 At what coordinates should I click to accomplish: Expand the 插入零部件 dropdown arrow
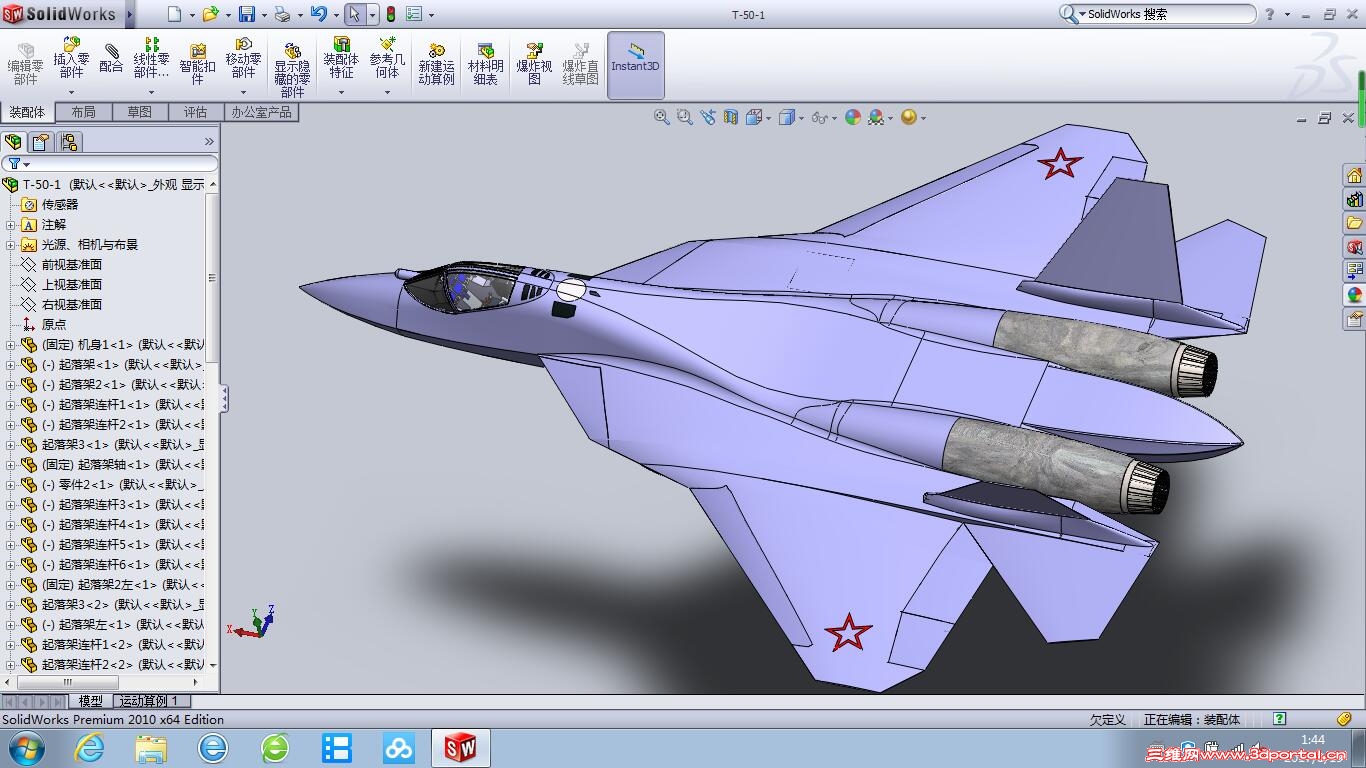(x=71, y=92)
